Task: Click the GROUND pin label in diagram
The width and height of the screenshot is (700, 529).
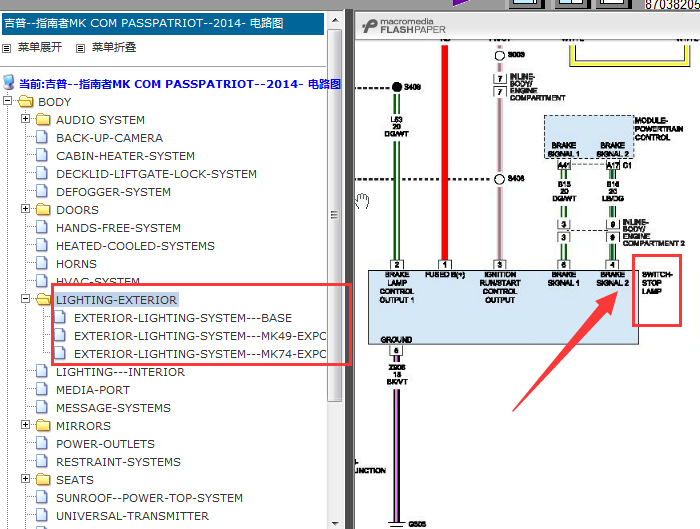Action: (396, 340)
